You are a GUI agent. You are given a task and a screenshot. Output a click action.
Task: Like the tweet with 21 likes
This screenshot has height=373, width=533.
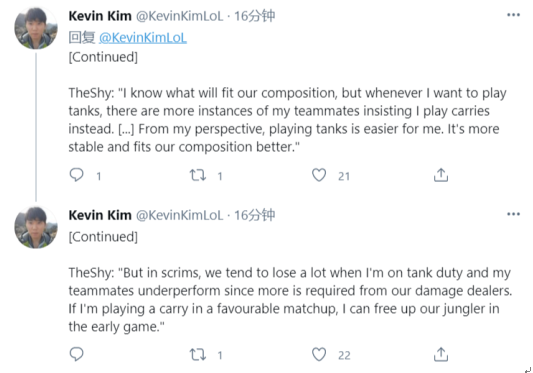tap(319, 175)
